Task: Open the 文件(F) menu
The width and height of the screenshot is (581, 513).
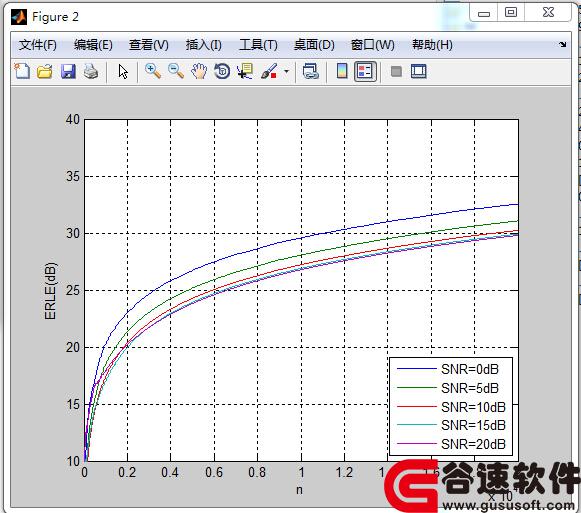Action: (38, 45)
